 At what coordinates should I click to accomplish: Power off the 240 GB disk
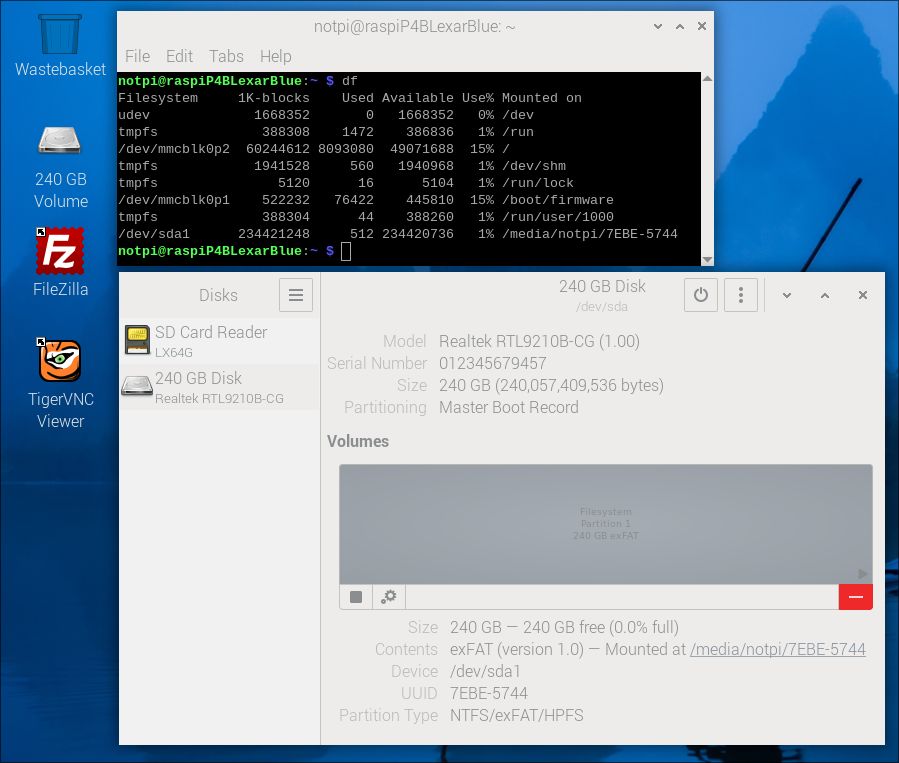pyautogui.click(x=701, y=295)
